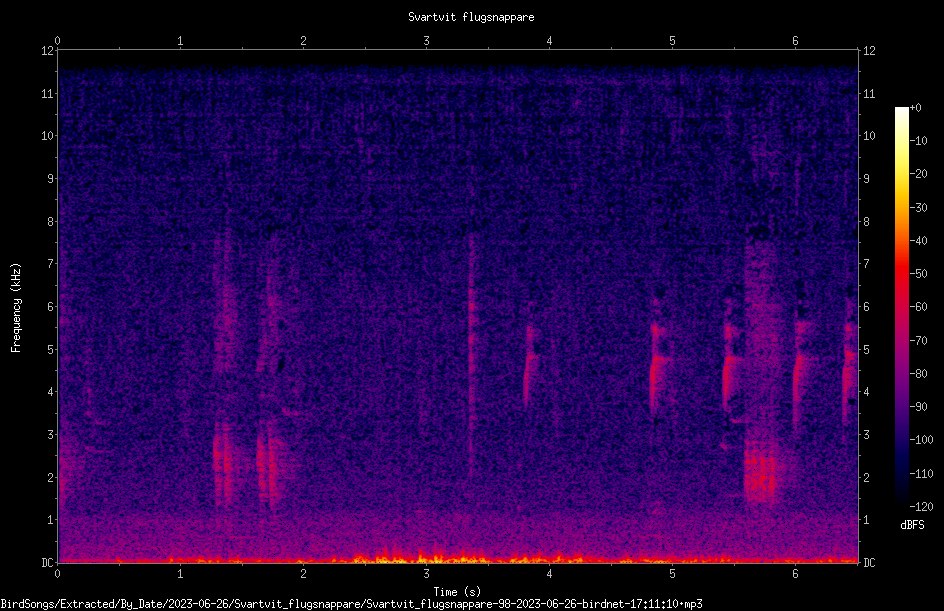
Task: Select the file path text at the bottom
Action: click(x=352, y=604)
